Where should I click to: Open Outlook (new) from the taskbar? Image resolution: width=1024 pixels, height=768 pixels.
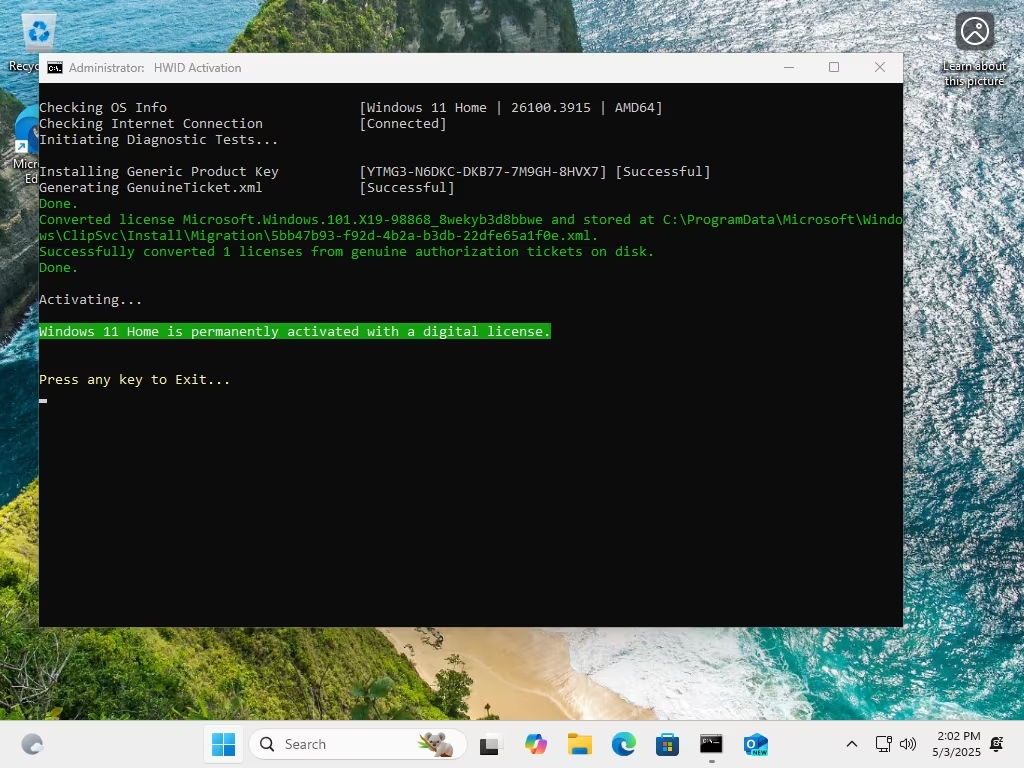pos(756,744)
